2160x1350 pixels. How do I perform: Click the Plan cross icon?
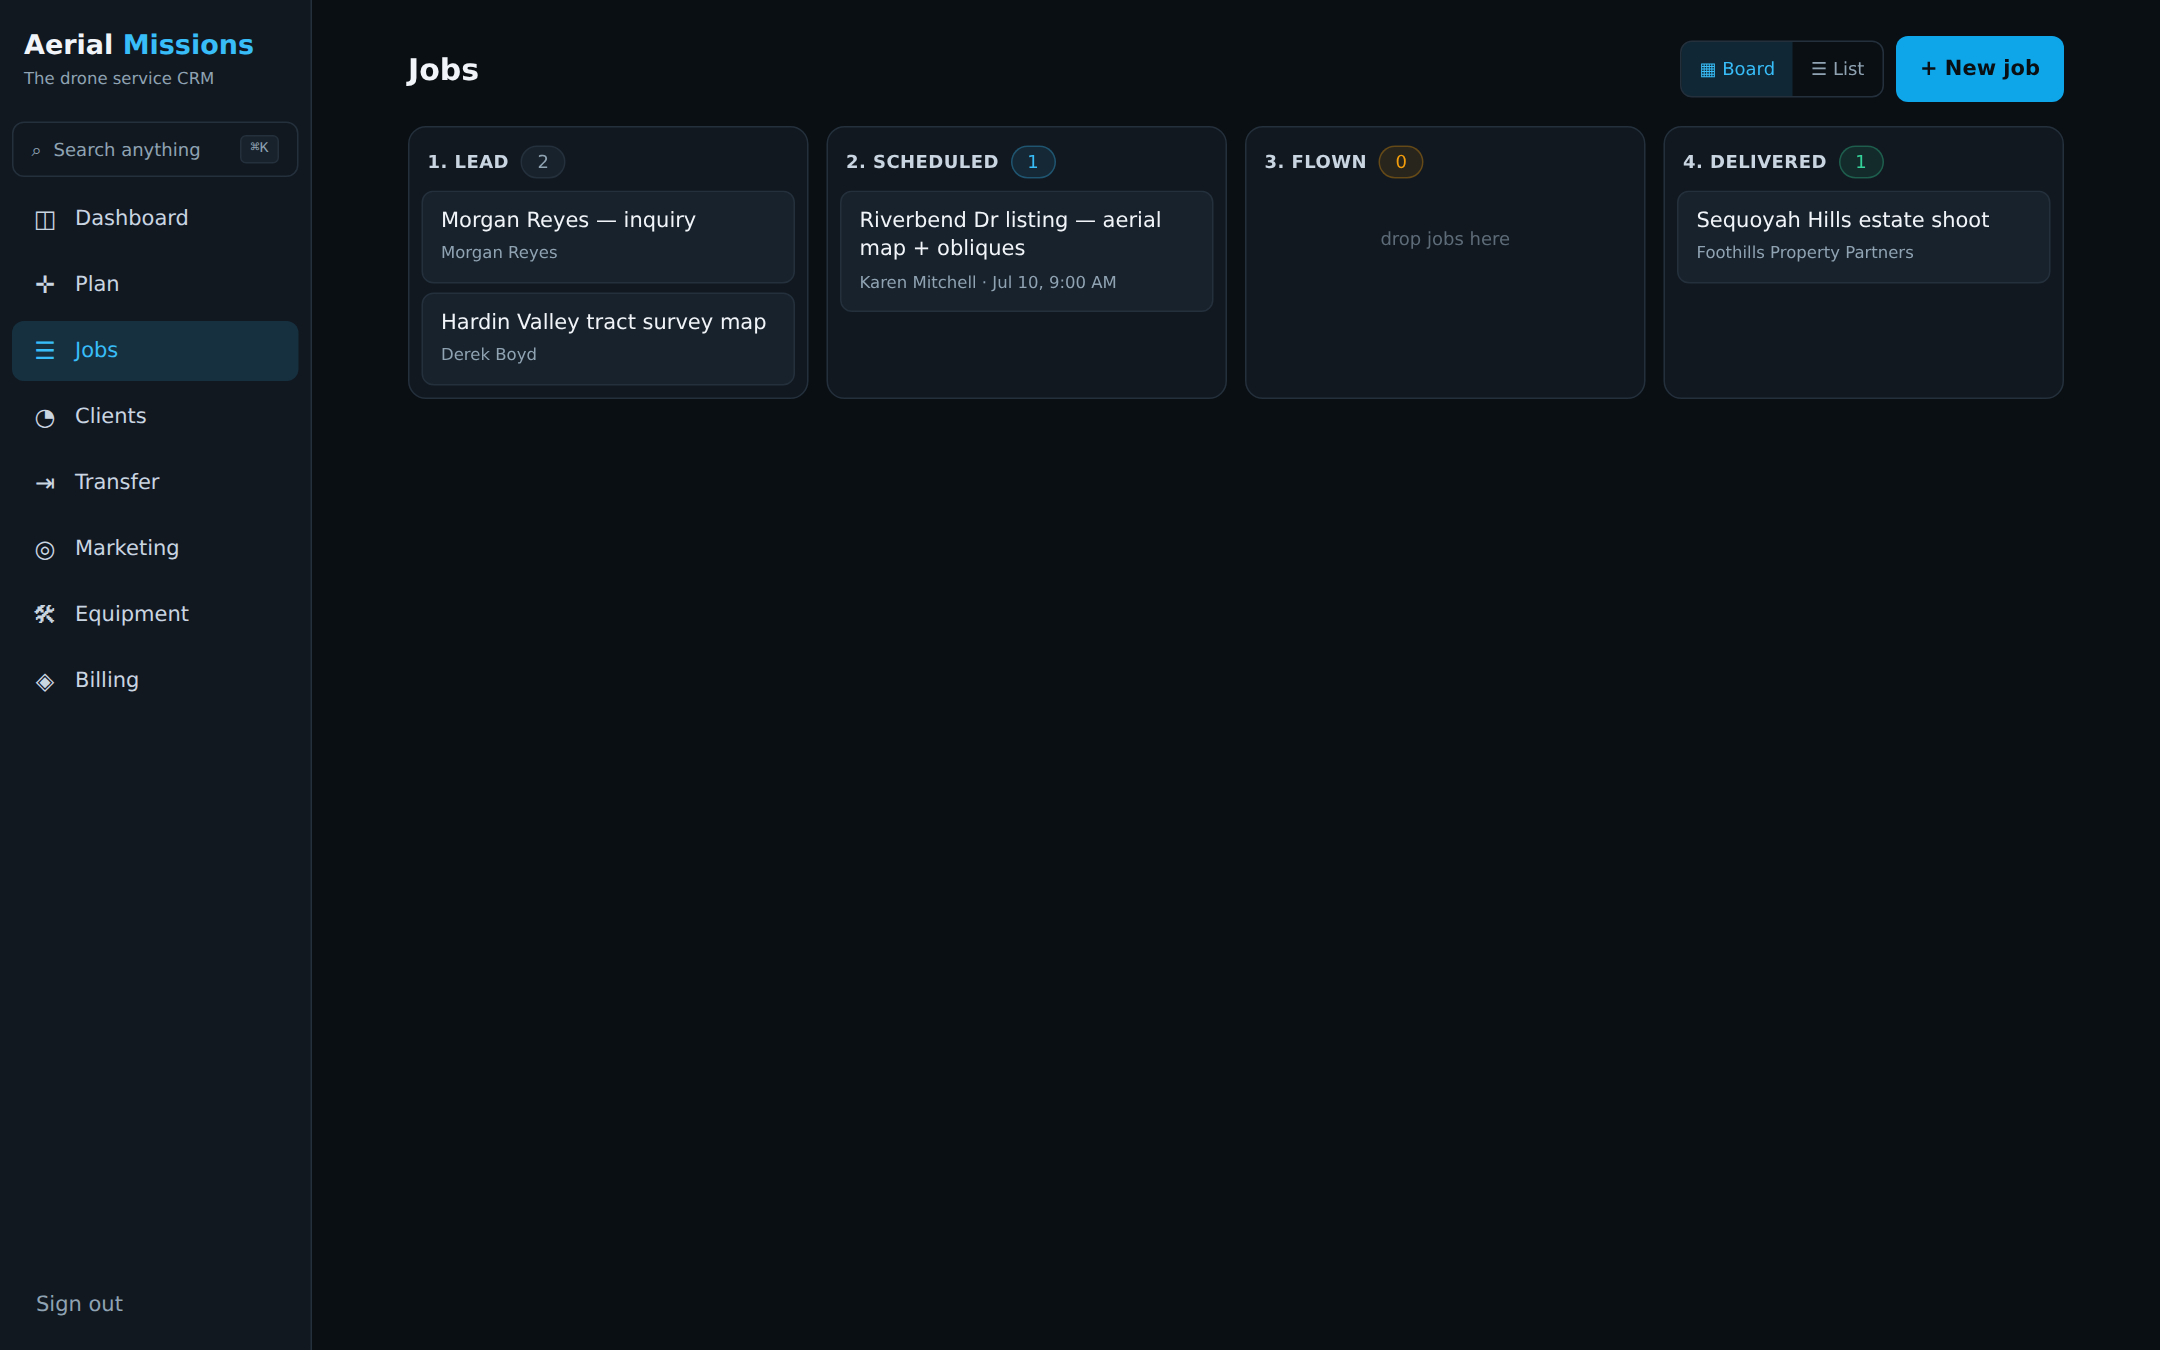[x=45, y=285]
